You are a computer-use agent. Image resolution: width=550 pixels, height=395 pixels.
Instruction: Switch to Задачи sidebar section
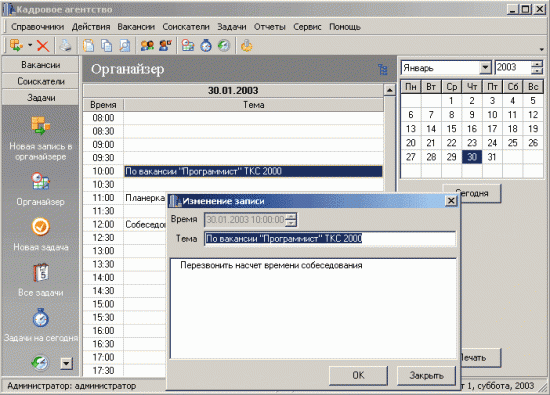click(x=41, y=98)
